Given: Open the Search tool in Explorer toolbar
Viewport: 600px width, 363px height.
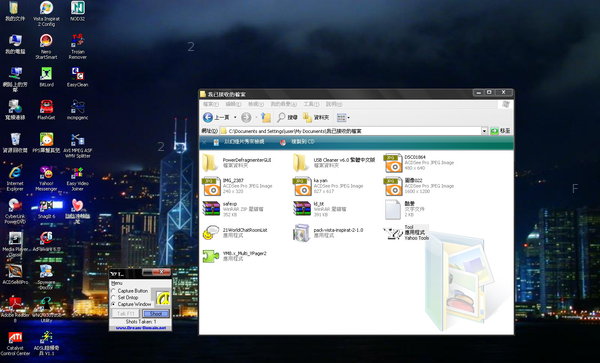Looking at the screenshot, I should click(287, 117).
